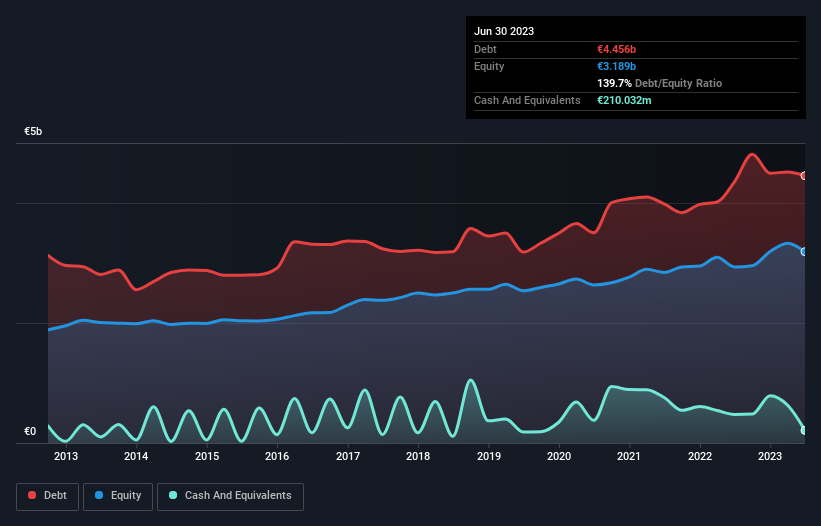The width and height of the screenshot is (821, 526).
Task: Click the 2019 x-axis label
Action: [x=489, y=456]
